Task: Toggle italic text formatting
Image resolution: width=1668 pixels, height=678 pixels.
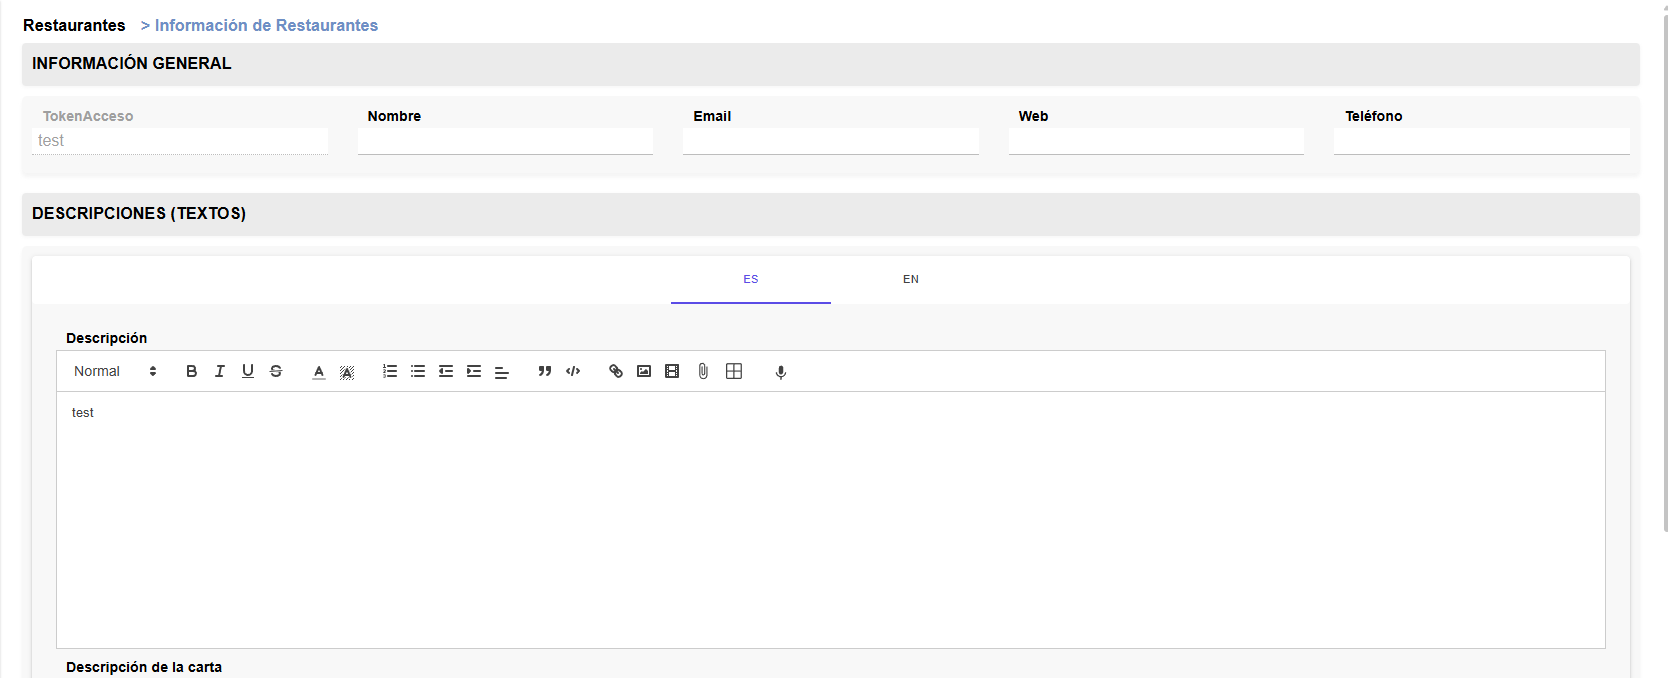Action: [x=219, y=371]
